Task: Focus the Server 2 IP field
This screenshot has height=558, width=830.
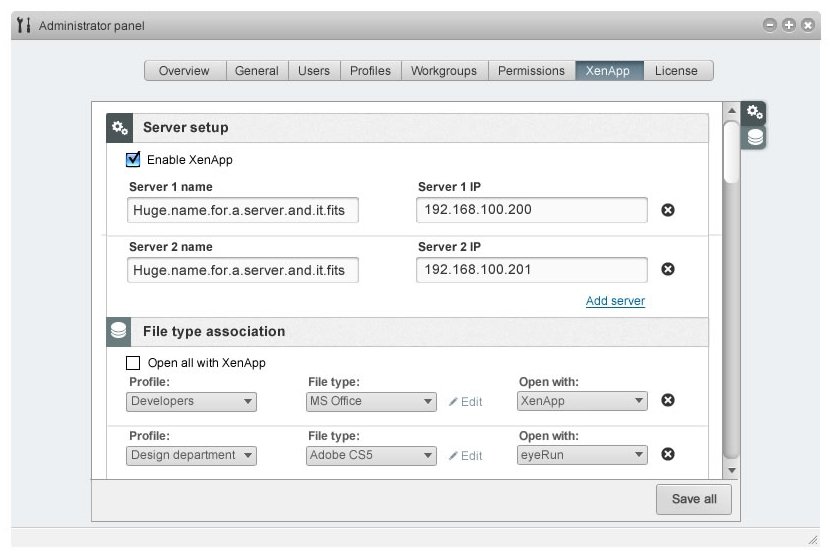Action: pos(531,269)
